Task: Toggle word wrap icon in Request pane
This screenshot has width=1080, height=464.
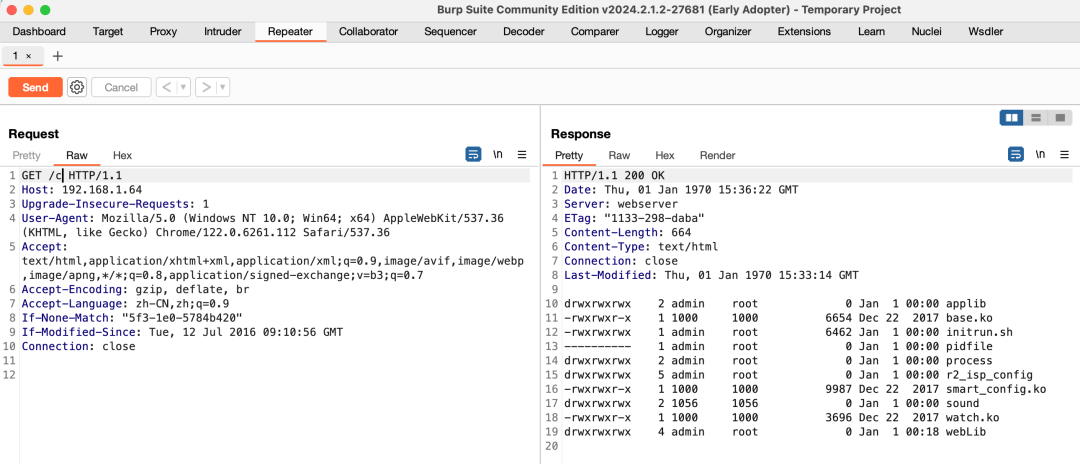Action: pos(473,155)
